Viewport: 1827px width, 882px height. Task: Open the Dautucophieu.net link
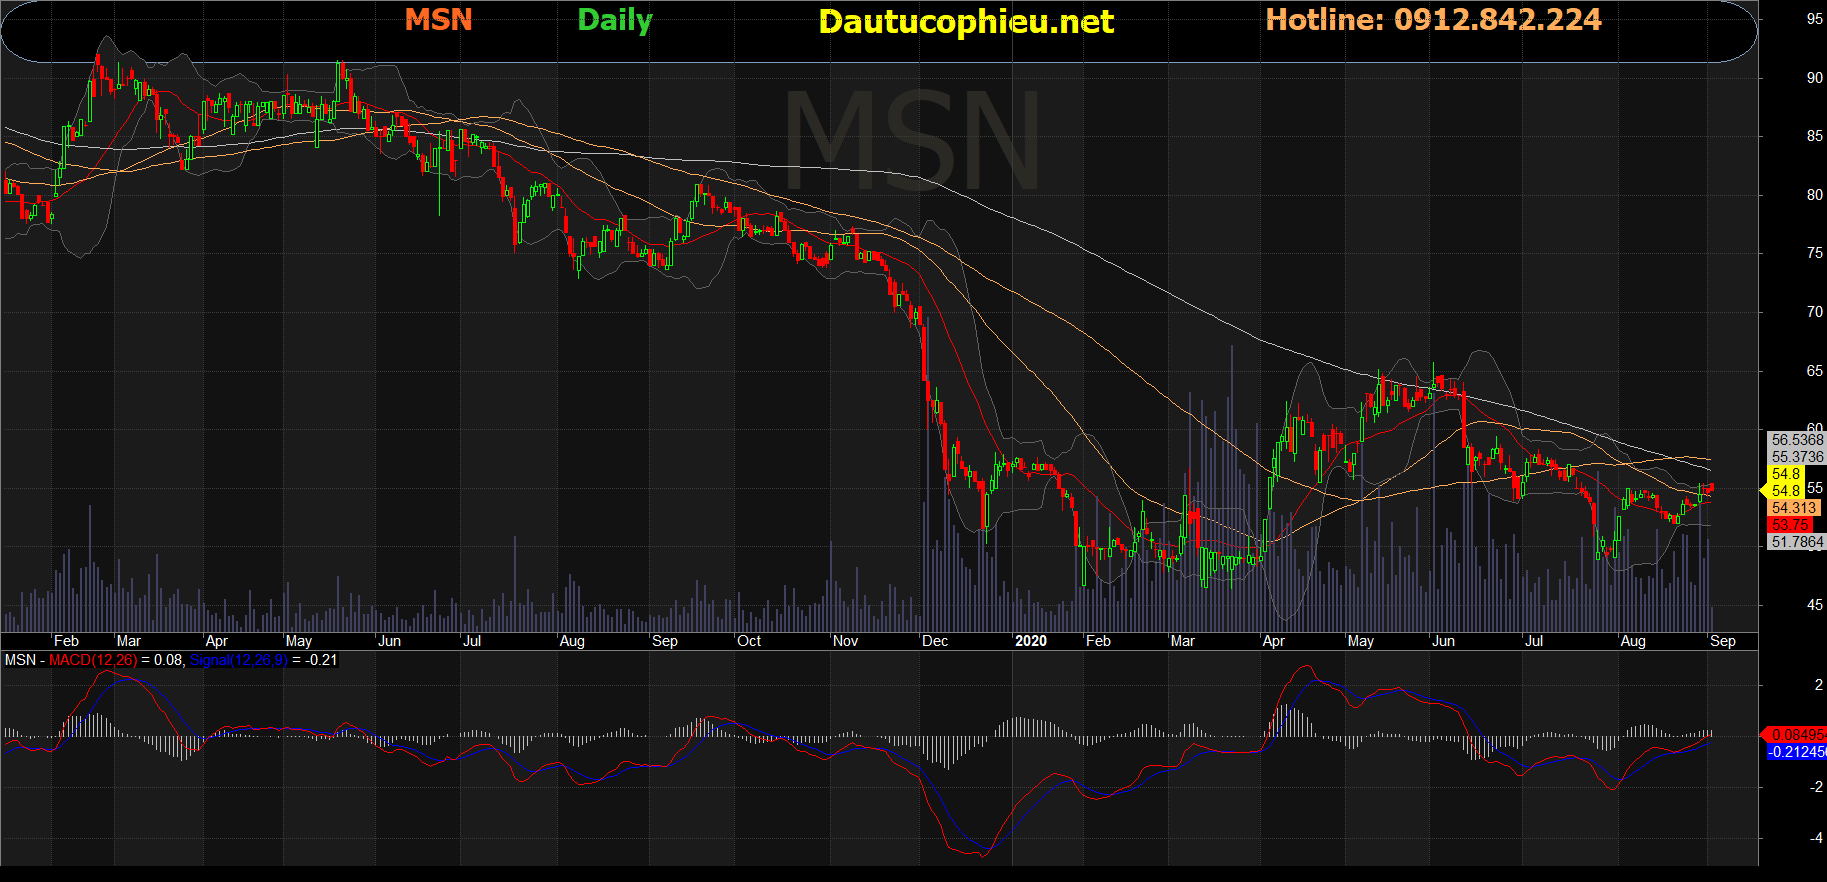pyautogui.click(x=965, y=22)
